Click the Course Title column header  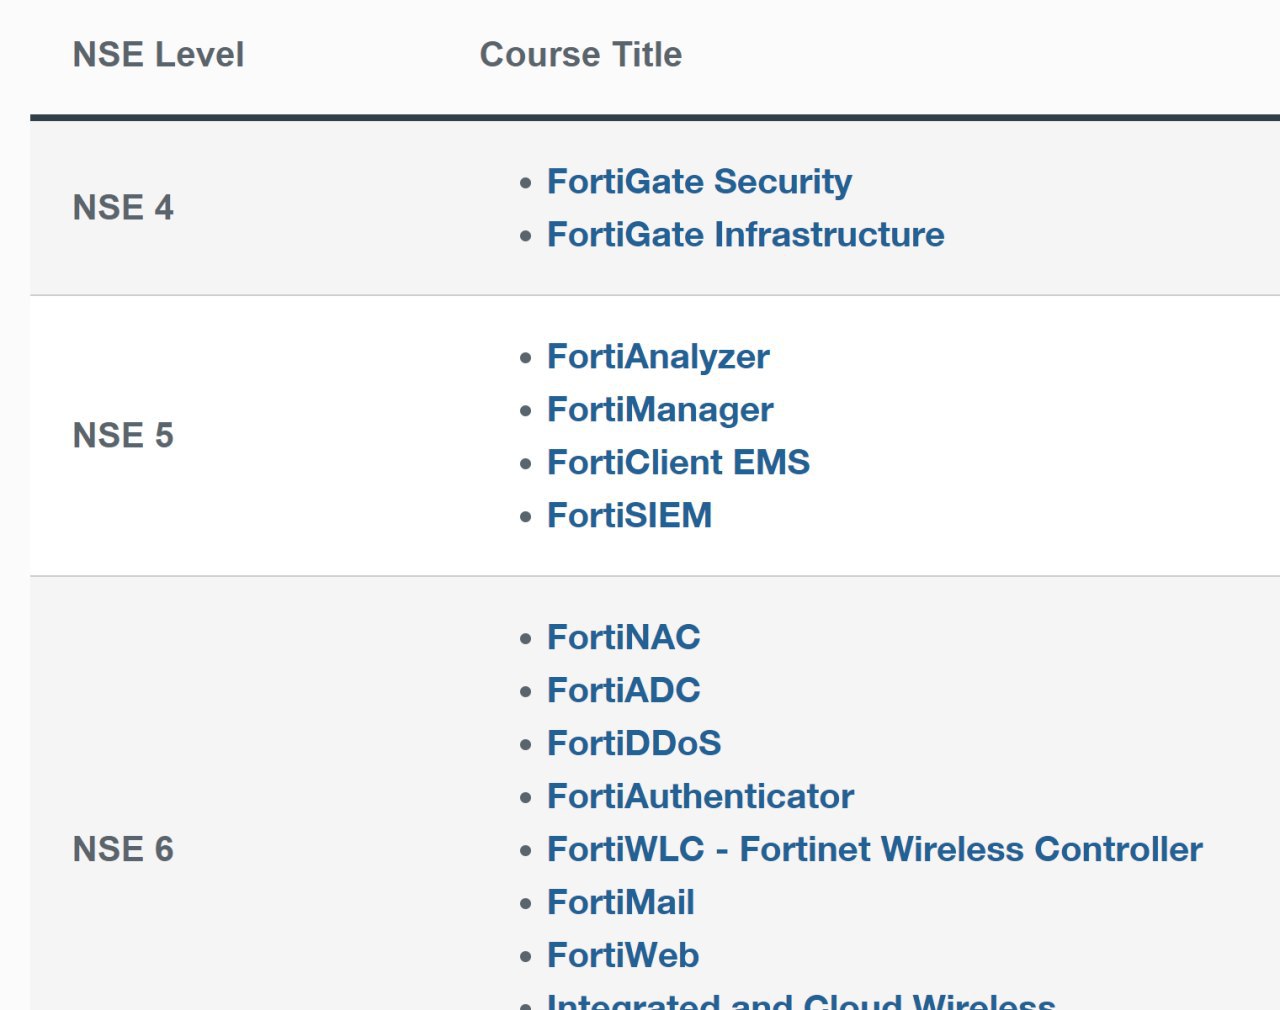pos(580,55)
